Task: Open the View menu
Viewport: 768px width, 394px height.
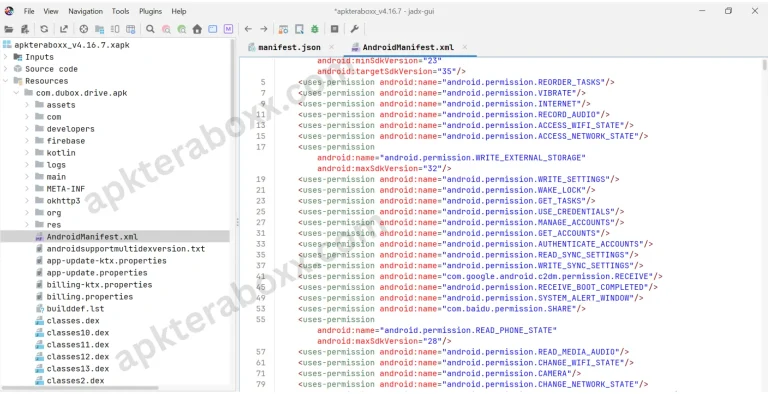Action: point(51,11)
